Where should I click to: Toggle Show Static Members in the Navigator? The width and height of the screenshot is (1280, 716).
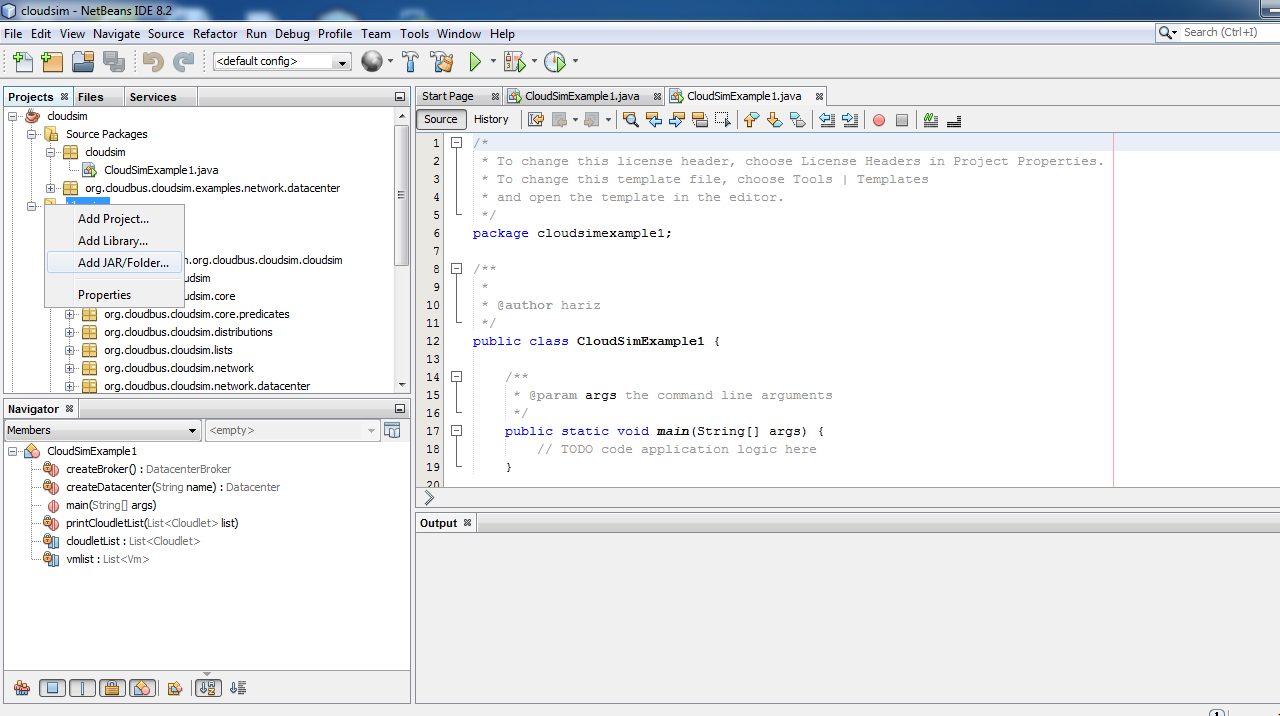pos(83,688)
